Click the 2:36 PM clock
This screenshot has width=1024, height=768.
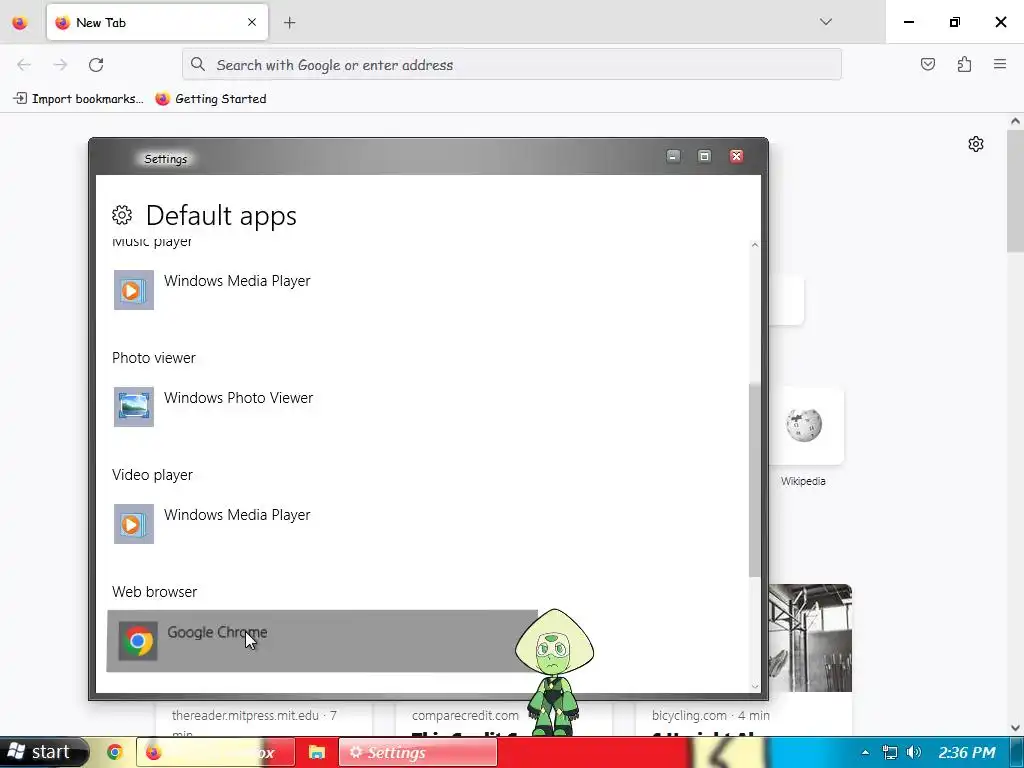click(x=967, y=752)
